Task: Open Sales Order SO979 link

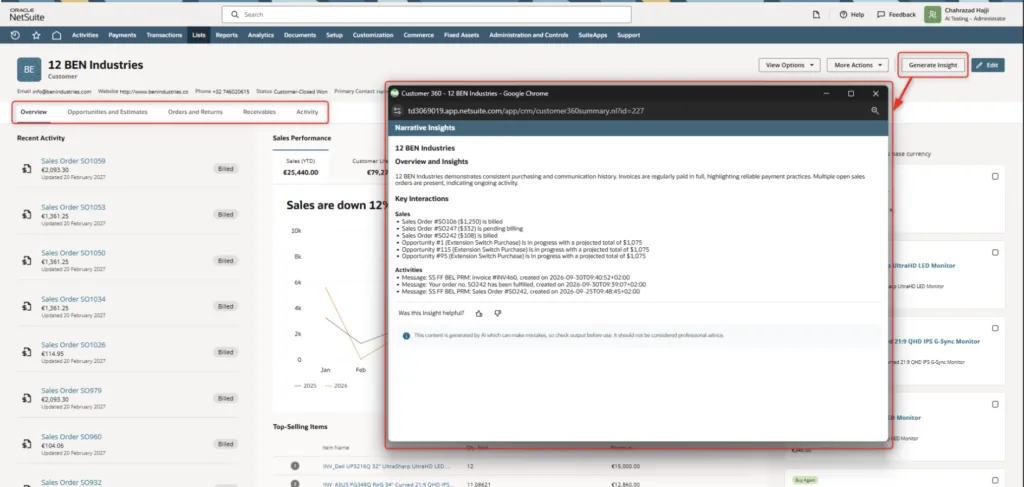Action: pos(71,390)
